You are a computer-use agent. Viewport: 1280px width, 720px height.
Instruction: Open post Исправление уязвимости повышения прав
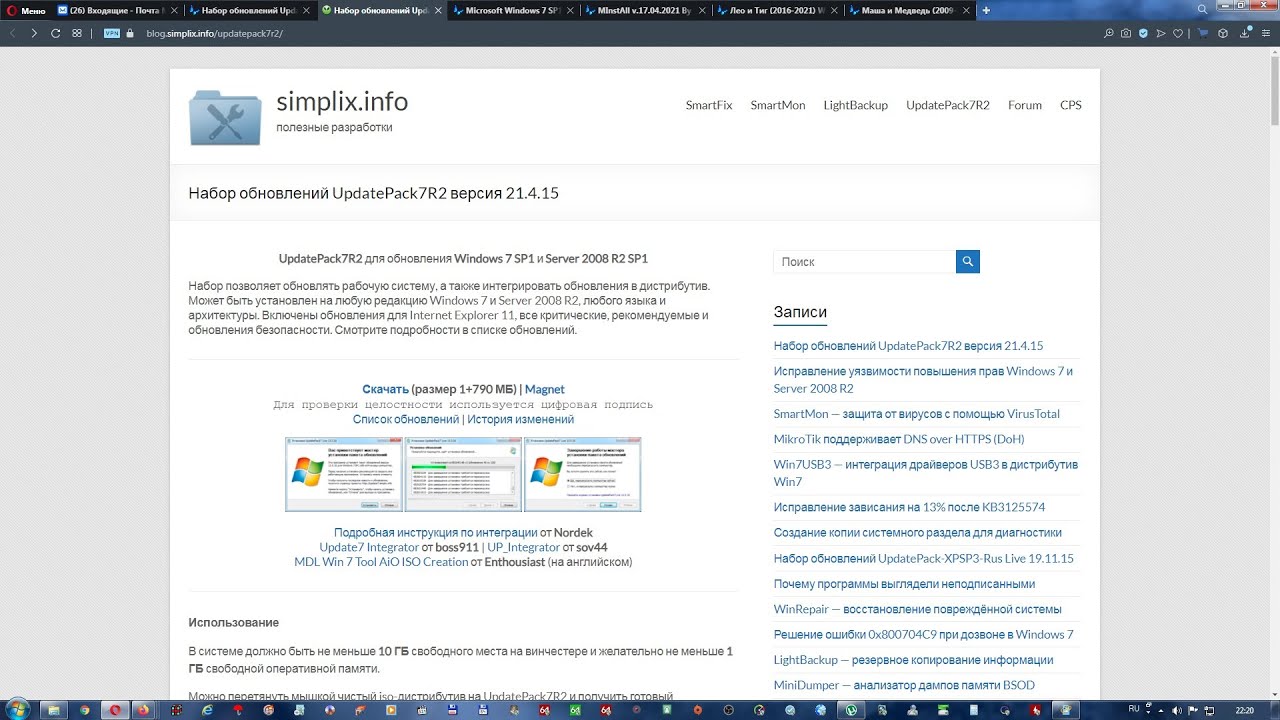[x=923, y=379]
